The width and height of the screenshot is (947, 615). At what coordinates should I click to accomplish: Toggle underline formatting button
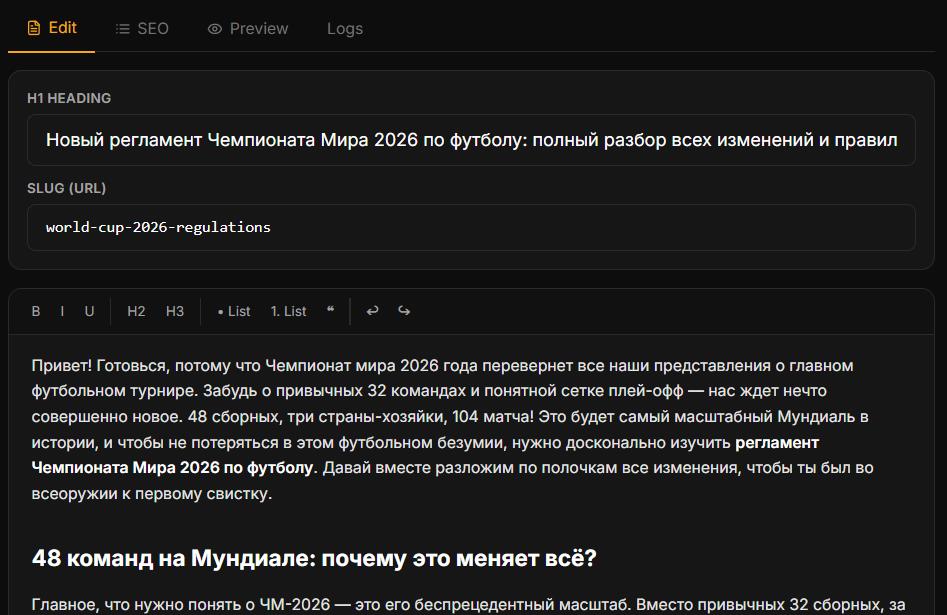(89, 311)
